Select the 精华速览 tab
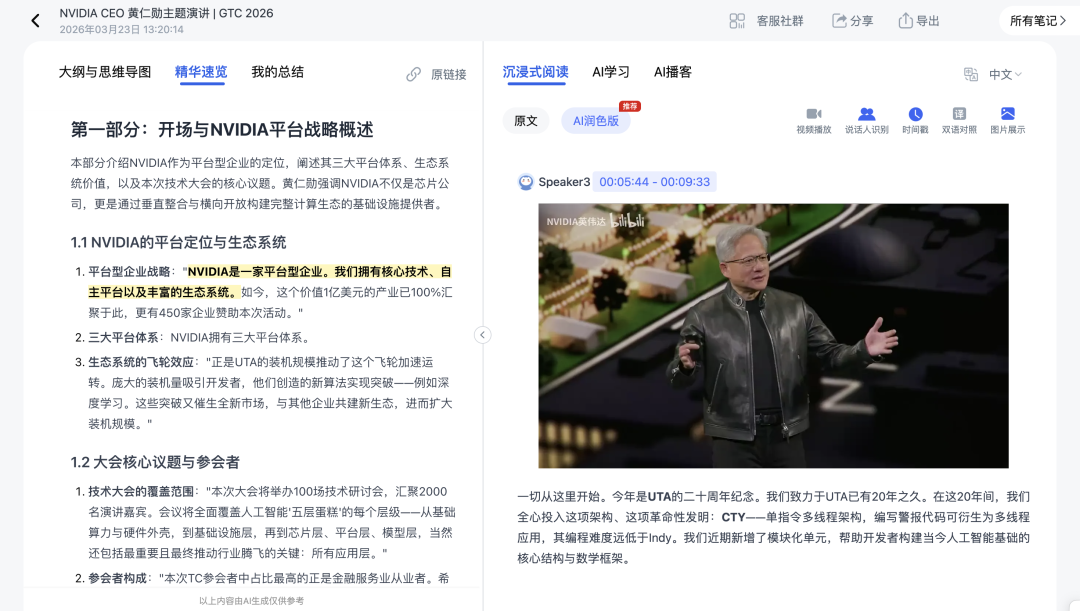 pyautogui.click(x=201, y=72)
